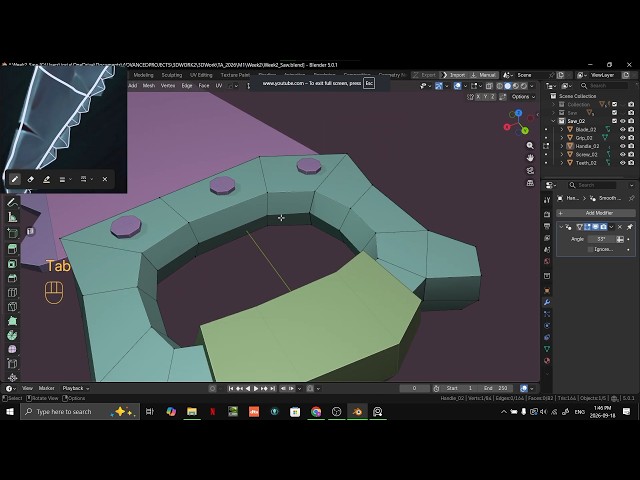640x480 pixels.
Task: Choose the pen in the annotation overlay
Action: click(x=15, y=179)
